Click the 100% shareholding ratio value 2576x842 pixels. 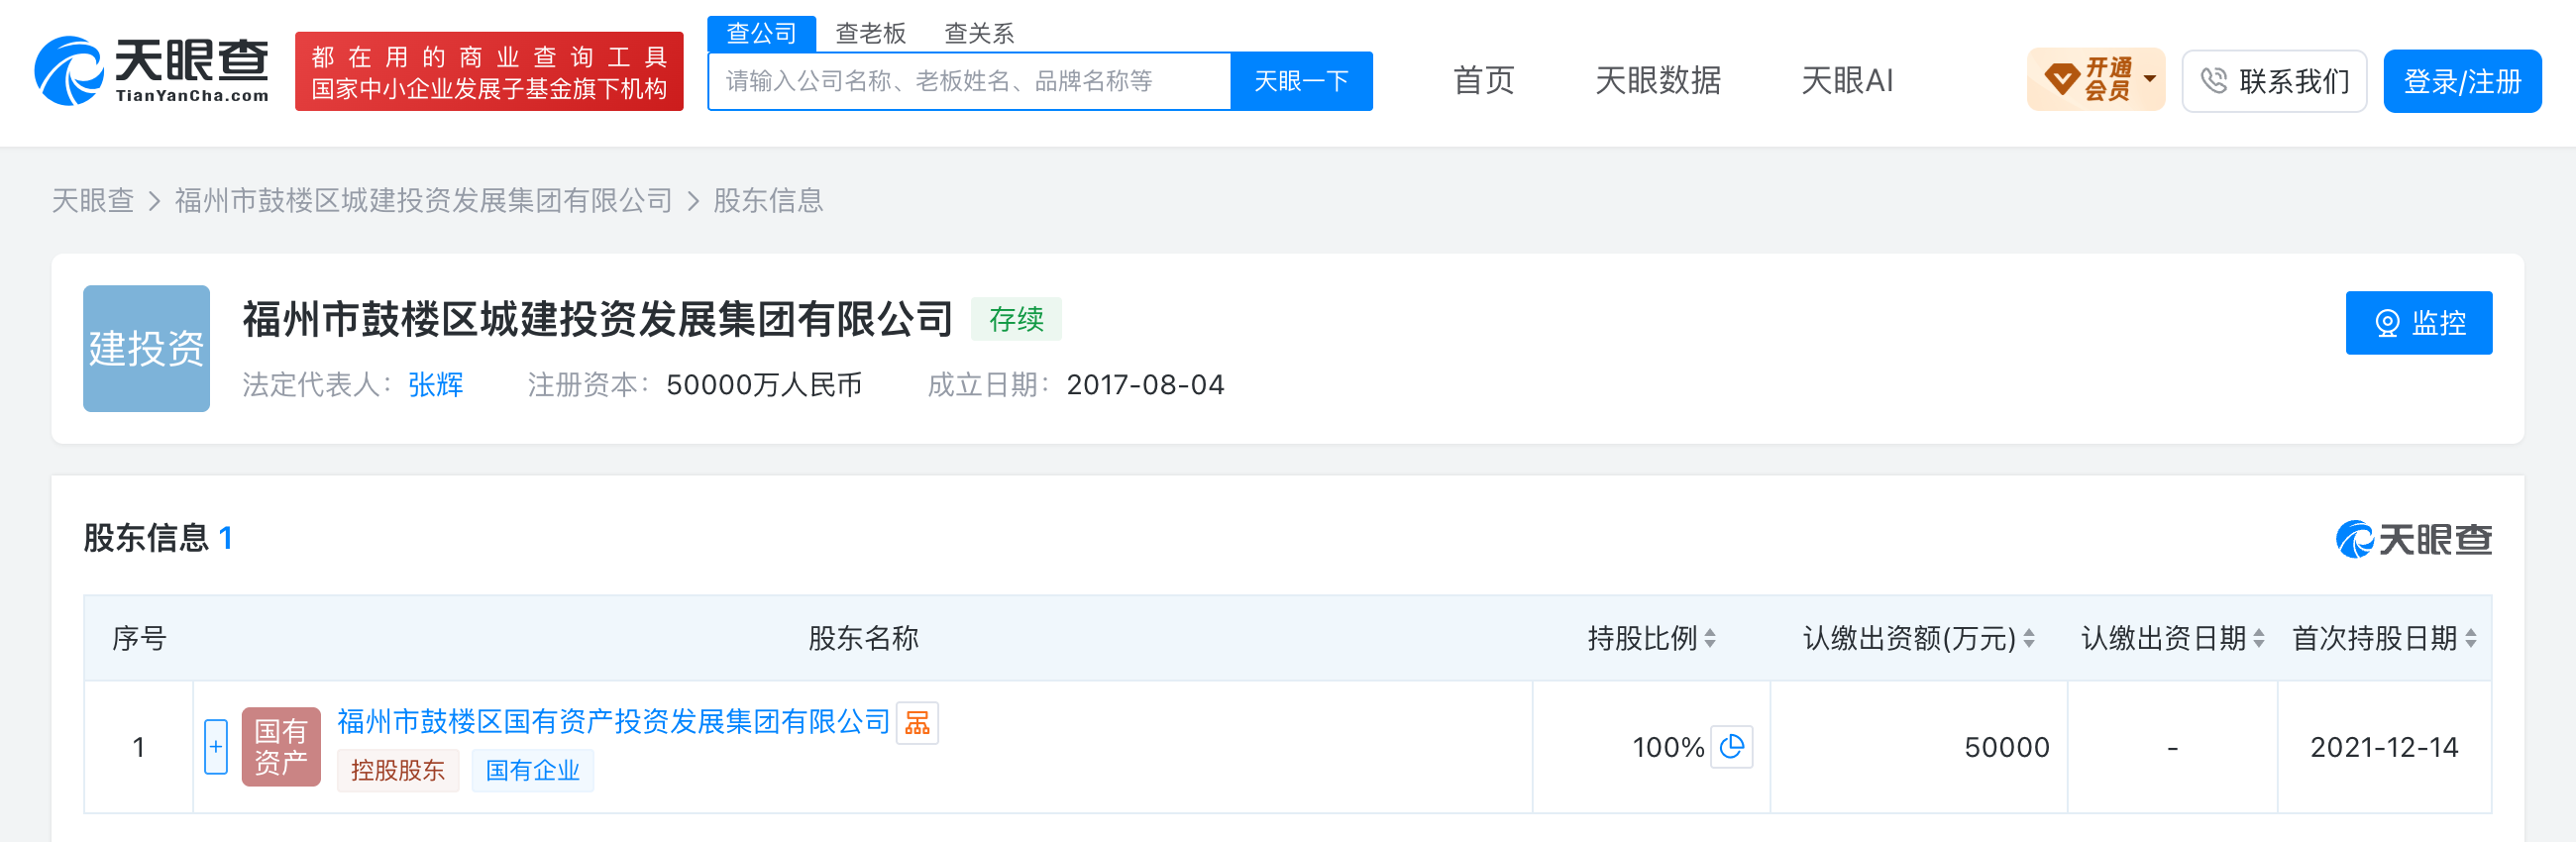click(1667, 747)
